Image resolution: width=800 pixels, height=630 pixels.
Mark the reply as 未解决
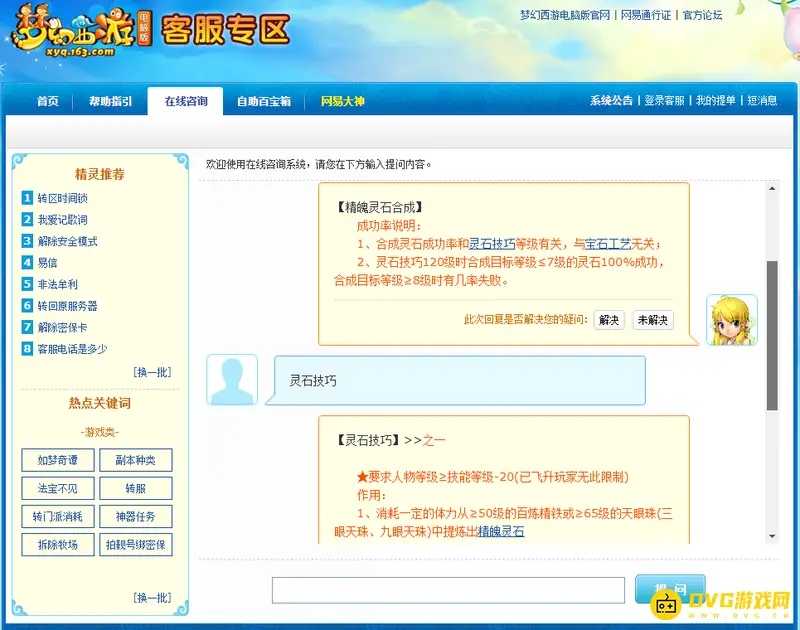point(653,320)
